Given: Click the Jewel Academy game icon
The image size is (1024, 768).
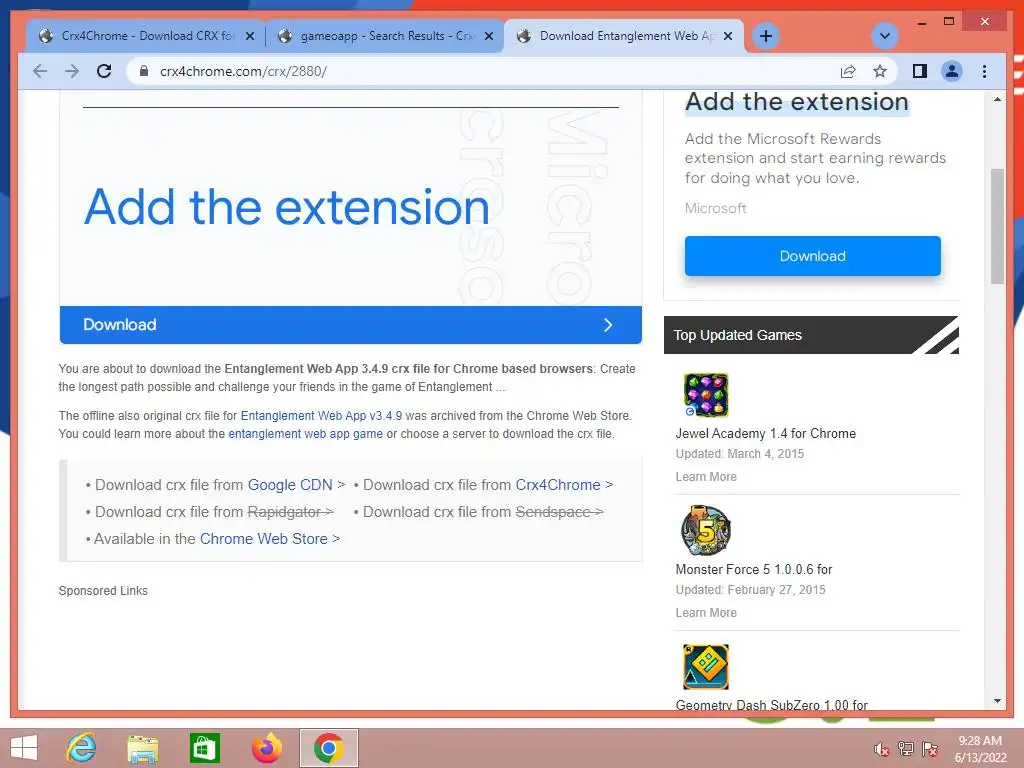Looking at the screenshot, I should [706, 395].
